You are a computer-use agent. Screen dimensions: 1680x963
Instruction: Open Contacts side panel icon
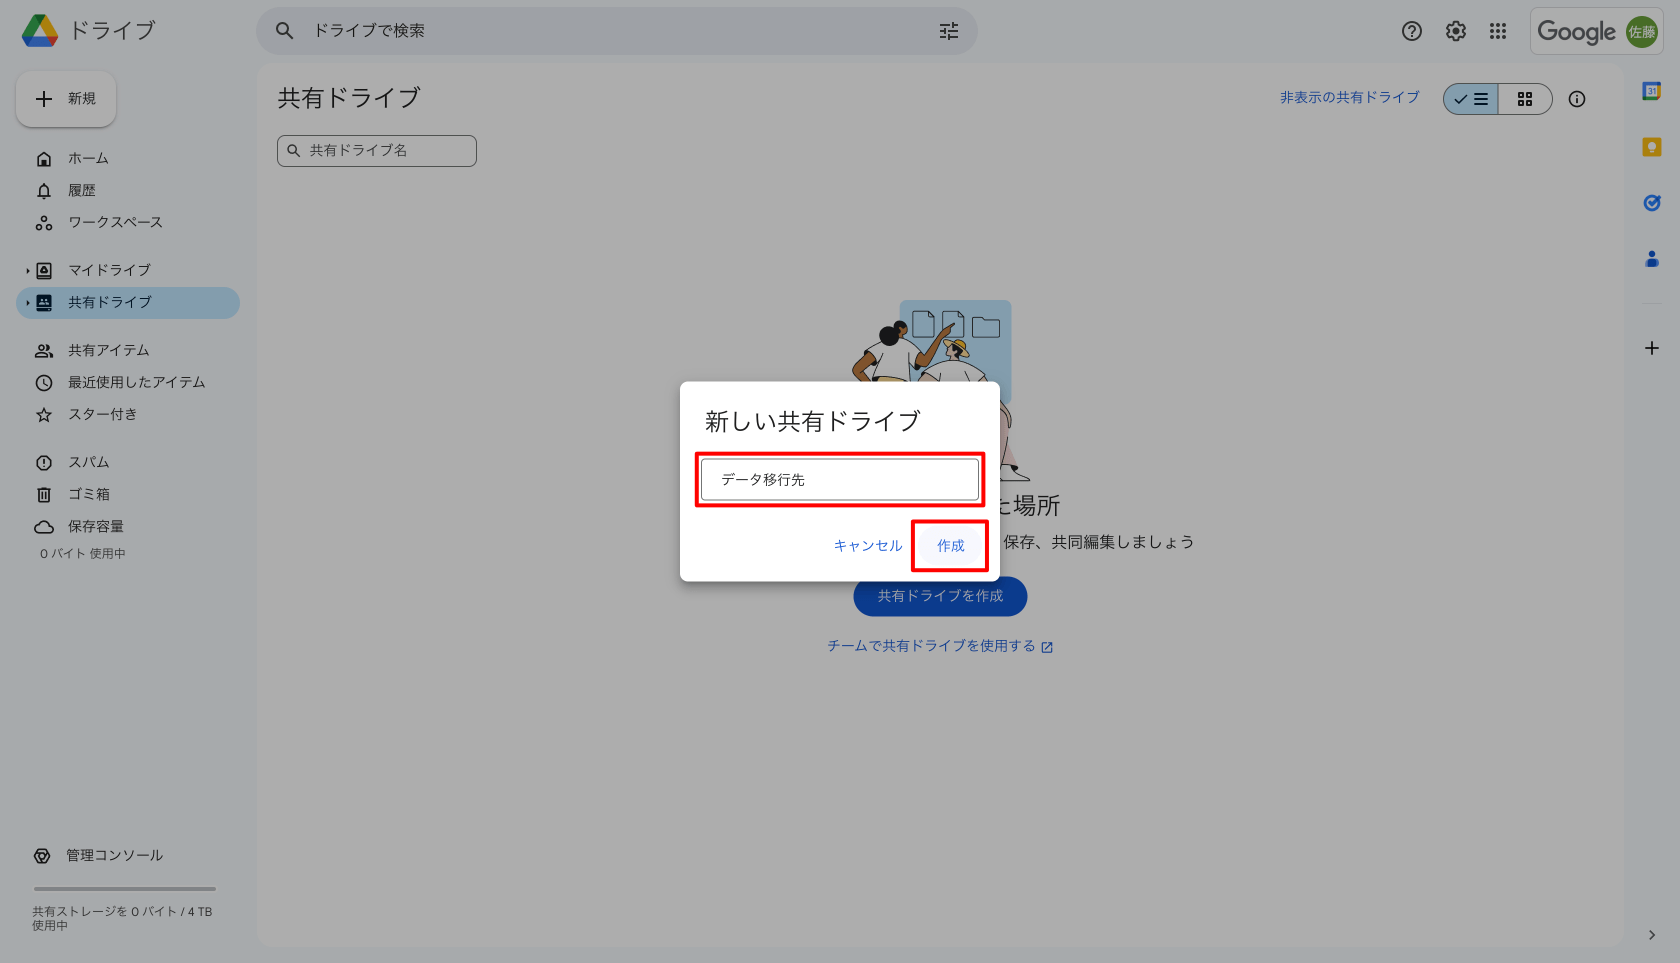pyautogui.click(x=1651, y=259)
